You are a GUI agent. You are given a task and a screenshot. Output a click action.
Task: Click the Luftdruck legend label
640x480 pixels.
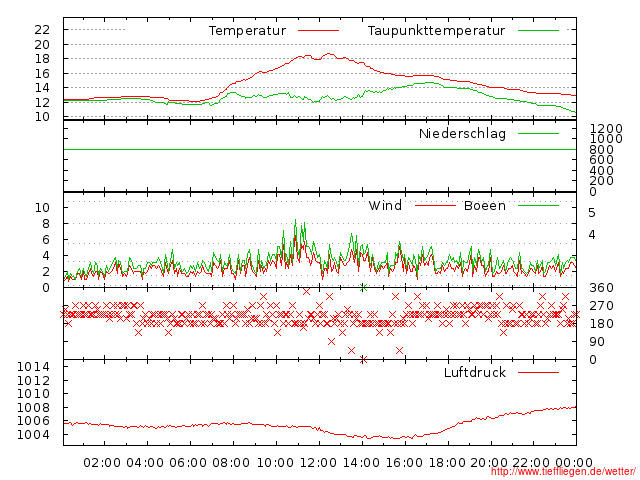[x=474, y=372]
